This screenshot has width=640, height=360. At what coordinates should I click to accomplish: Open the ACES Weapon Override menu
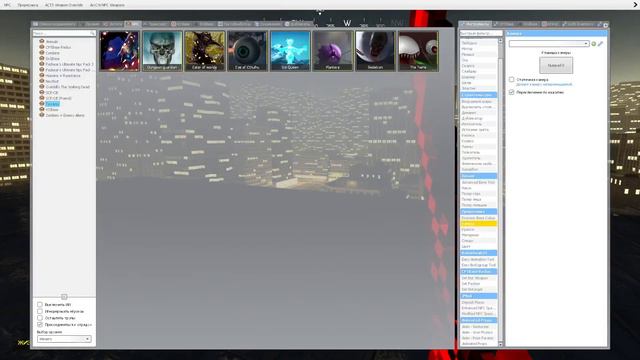tap(64, 5)
